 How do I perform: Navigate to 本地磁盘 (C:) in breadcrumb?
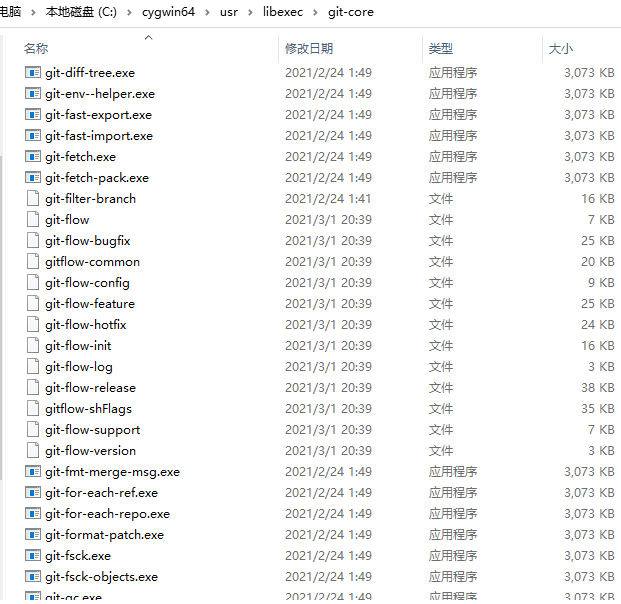coord(81,12)
